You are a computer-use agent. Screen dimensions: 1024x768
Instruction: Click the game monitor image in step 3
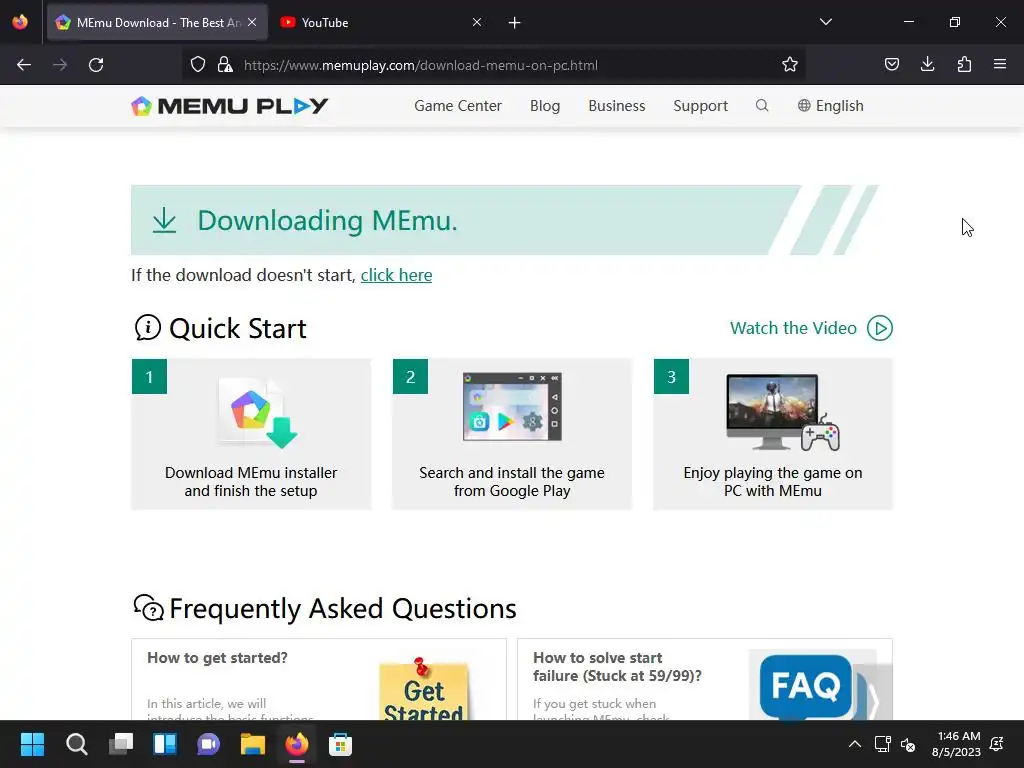point(782,412)
